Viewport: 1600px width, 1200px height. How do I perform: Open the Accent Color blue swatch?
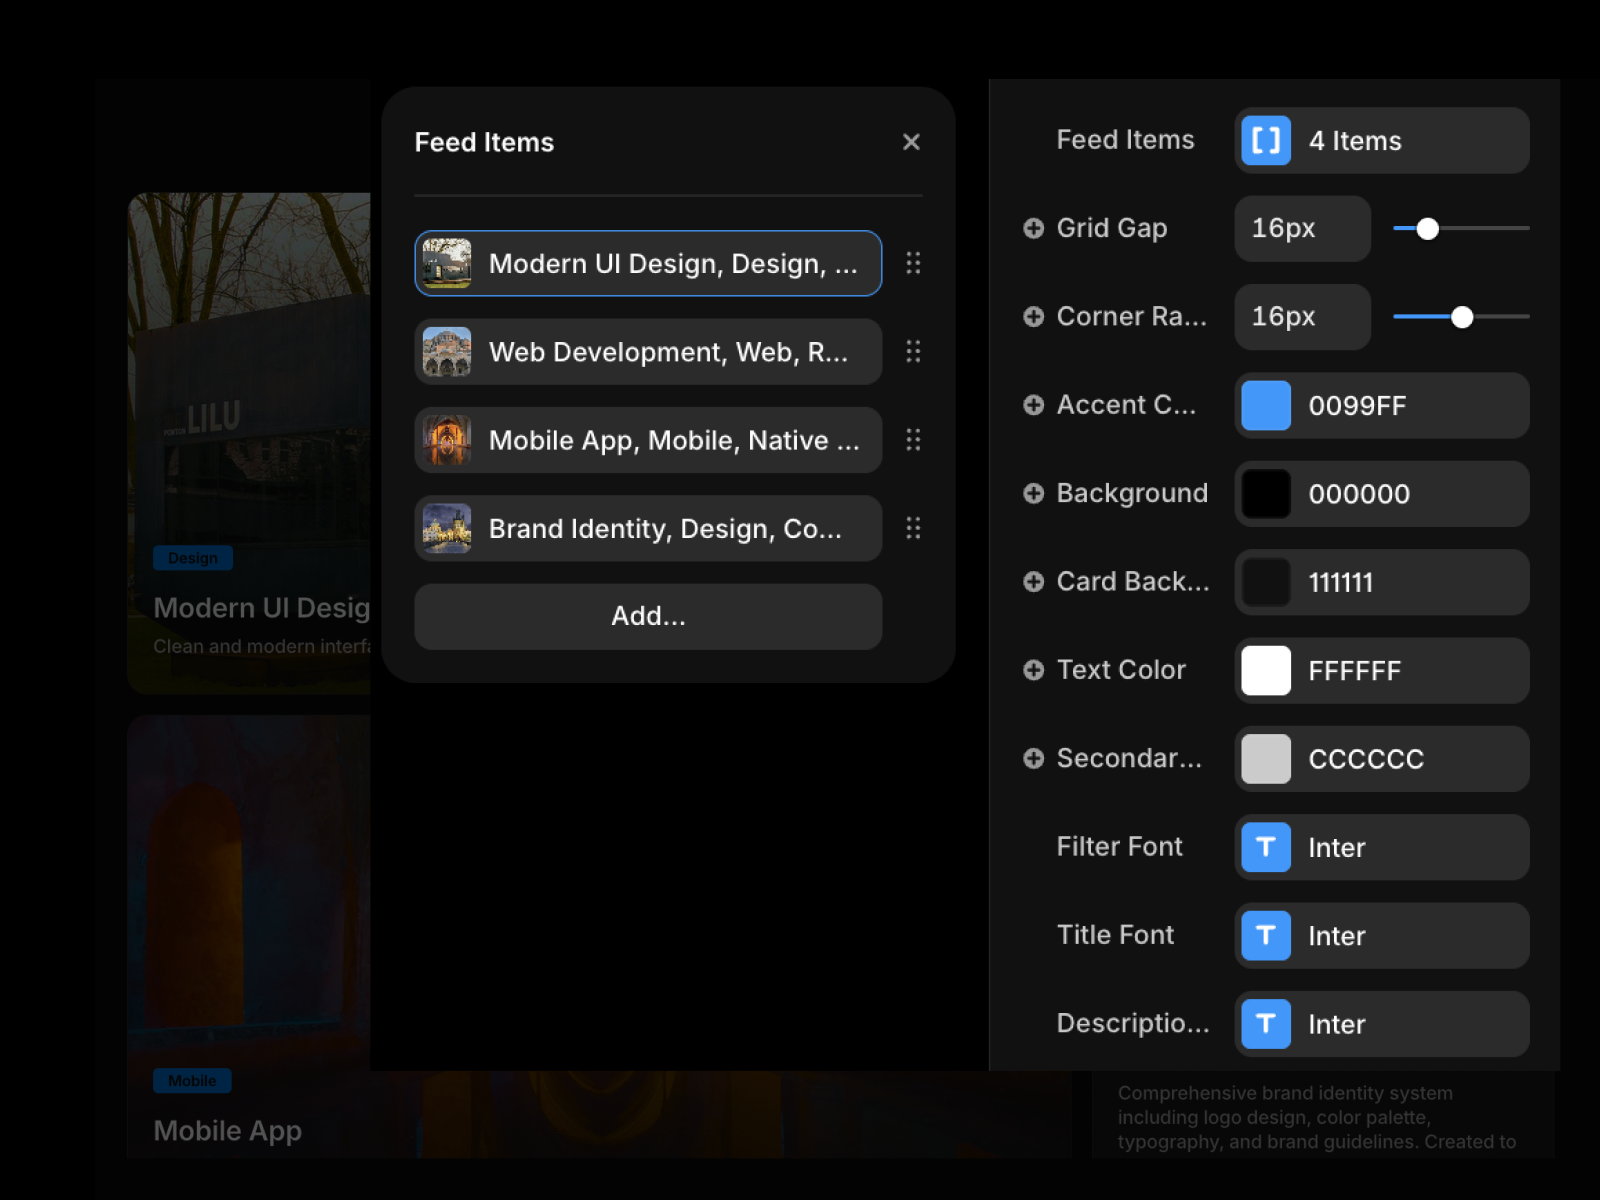click(x=1266, y=405)
